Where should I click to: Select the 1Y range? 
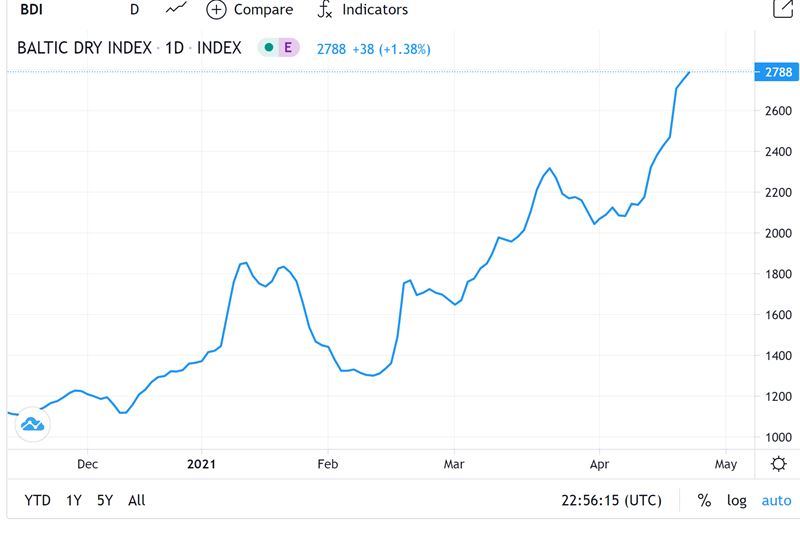pyautogui.click(x=74, y=500)
